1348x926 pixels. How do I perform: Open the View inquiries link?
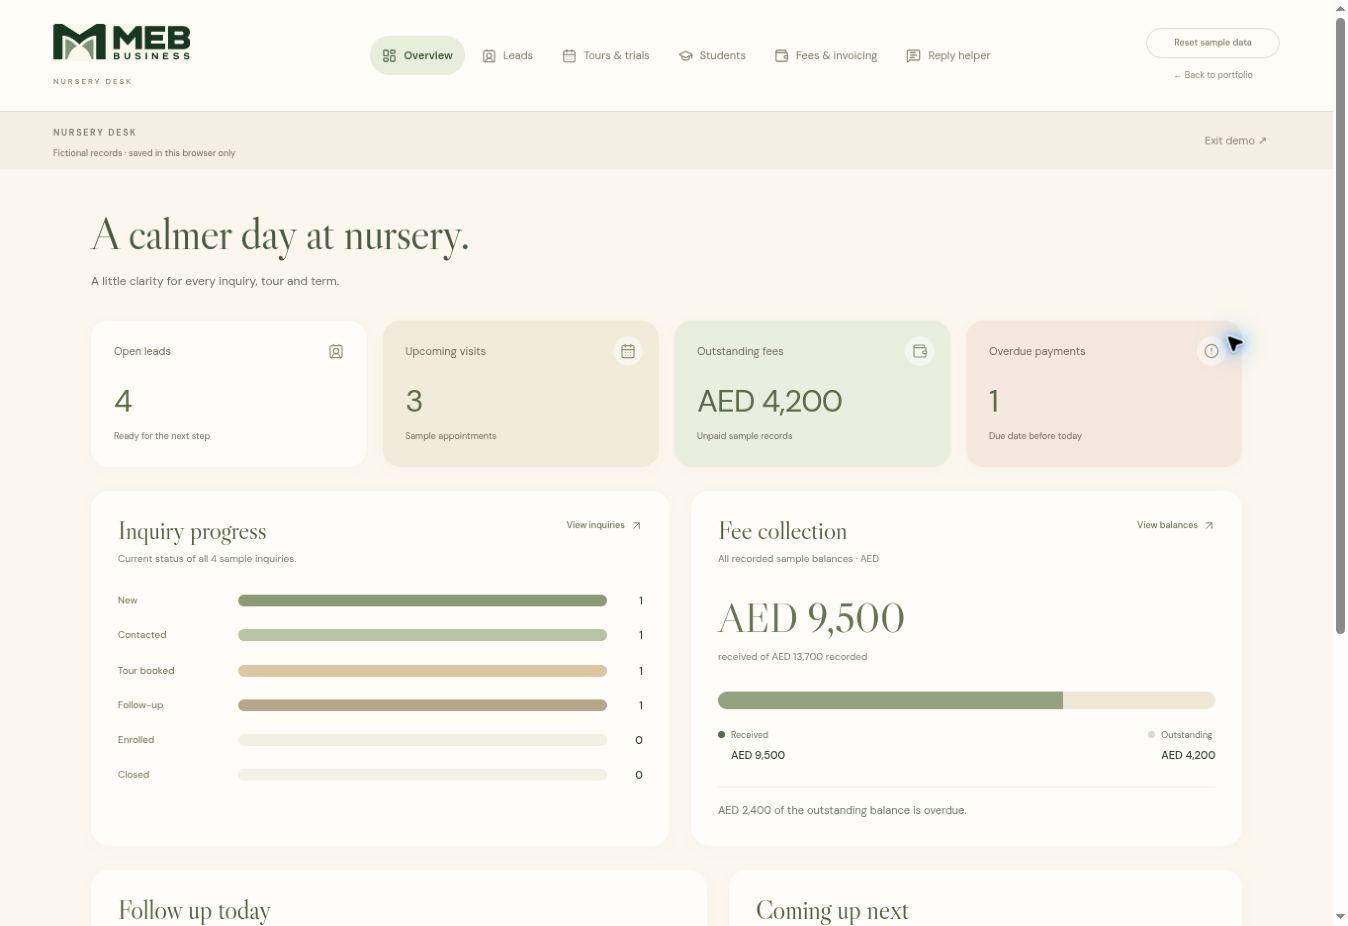(604, 525)
